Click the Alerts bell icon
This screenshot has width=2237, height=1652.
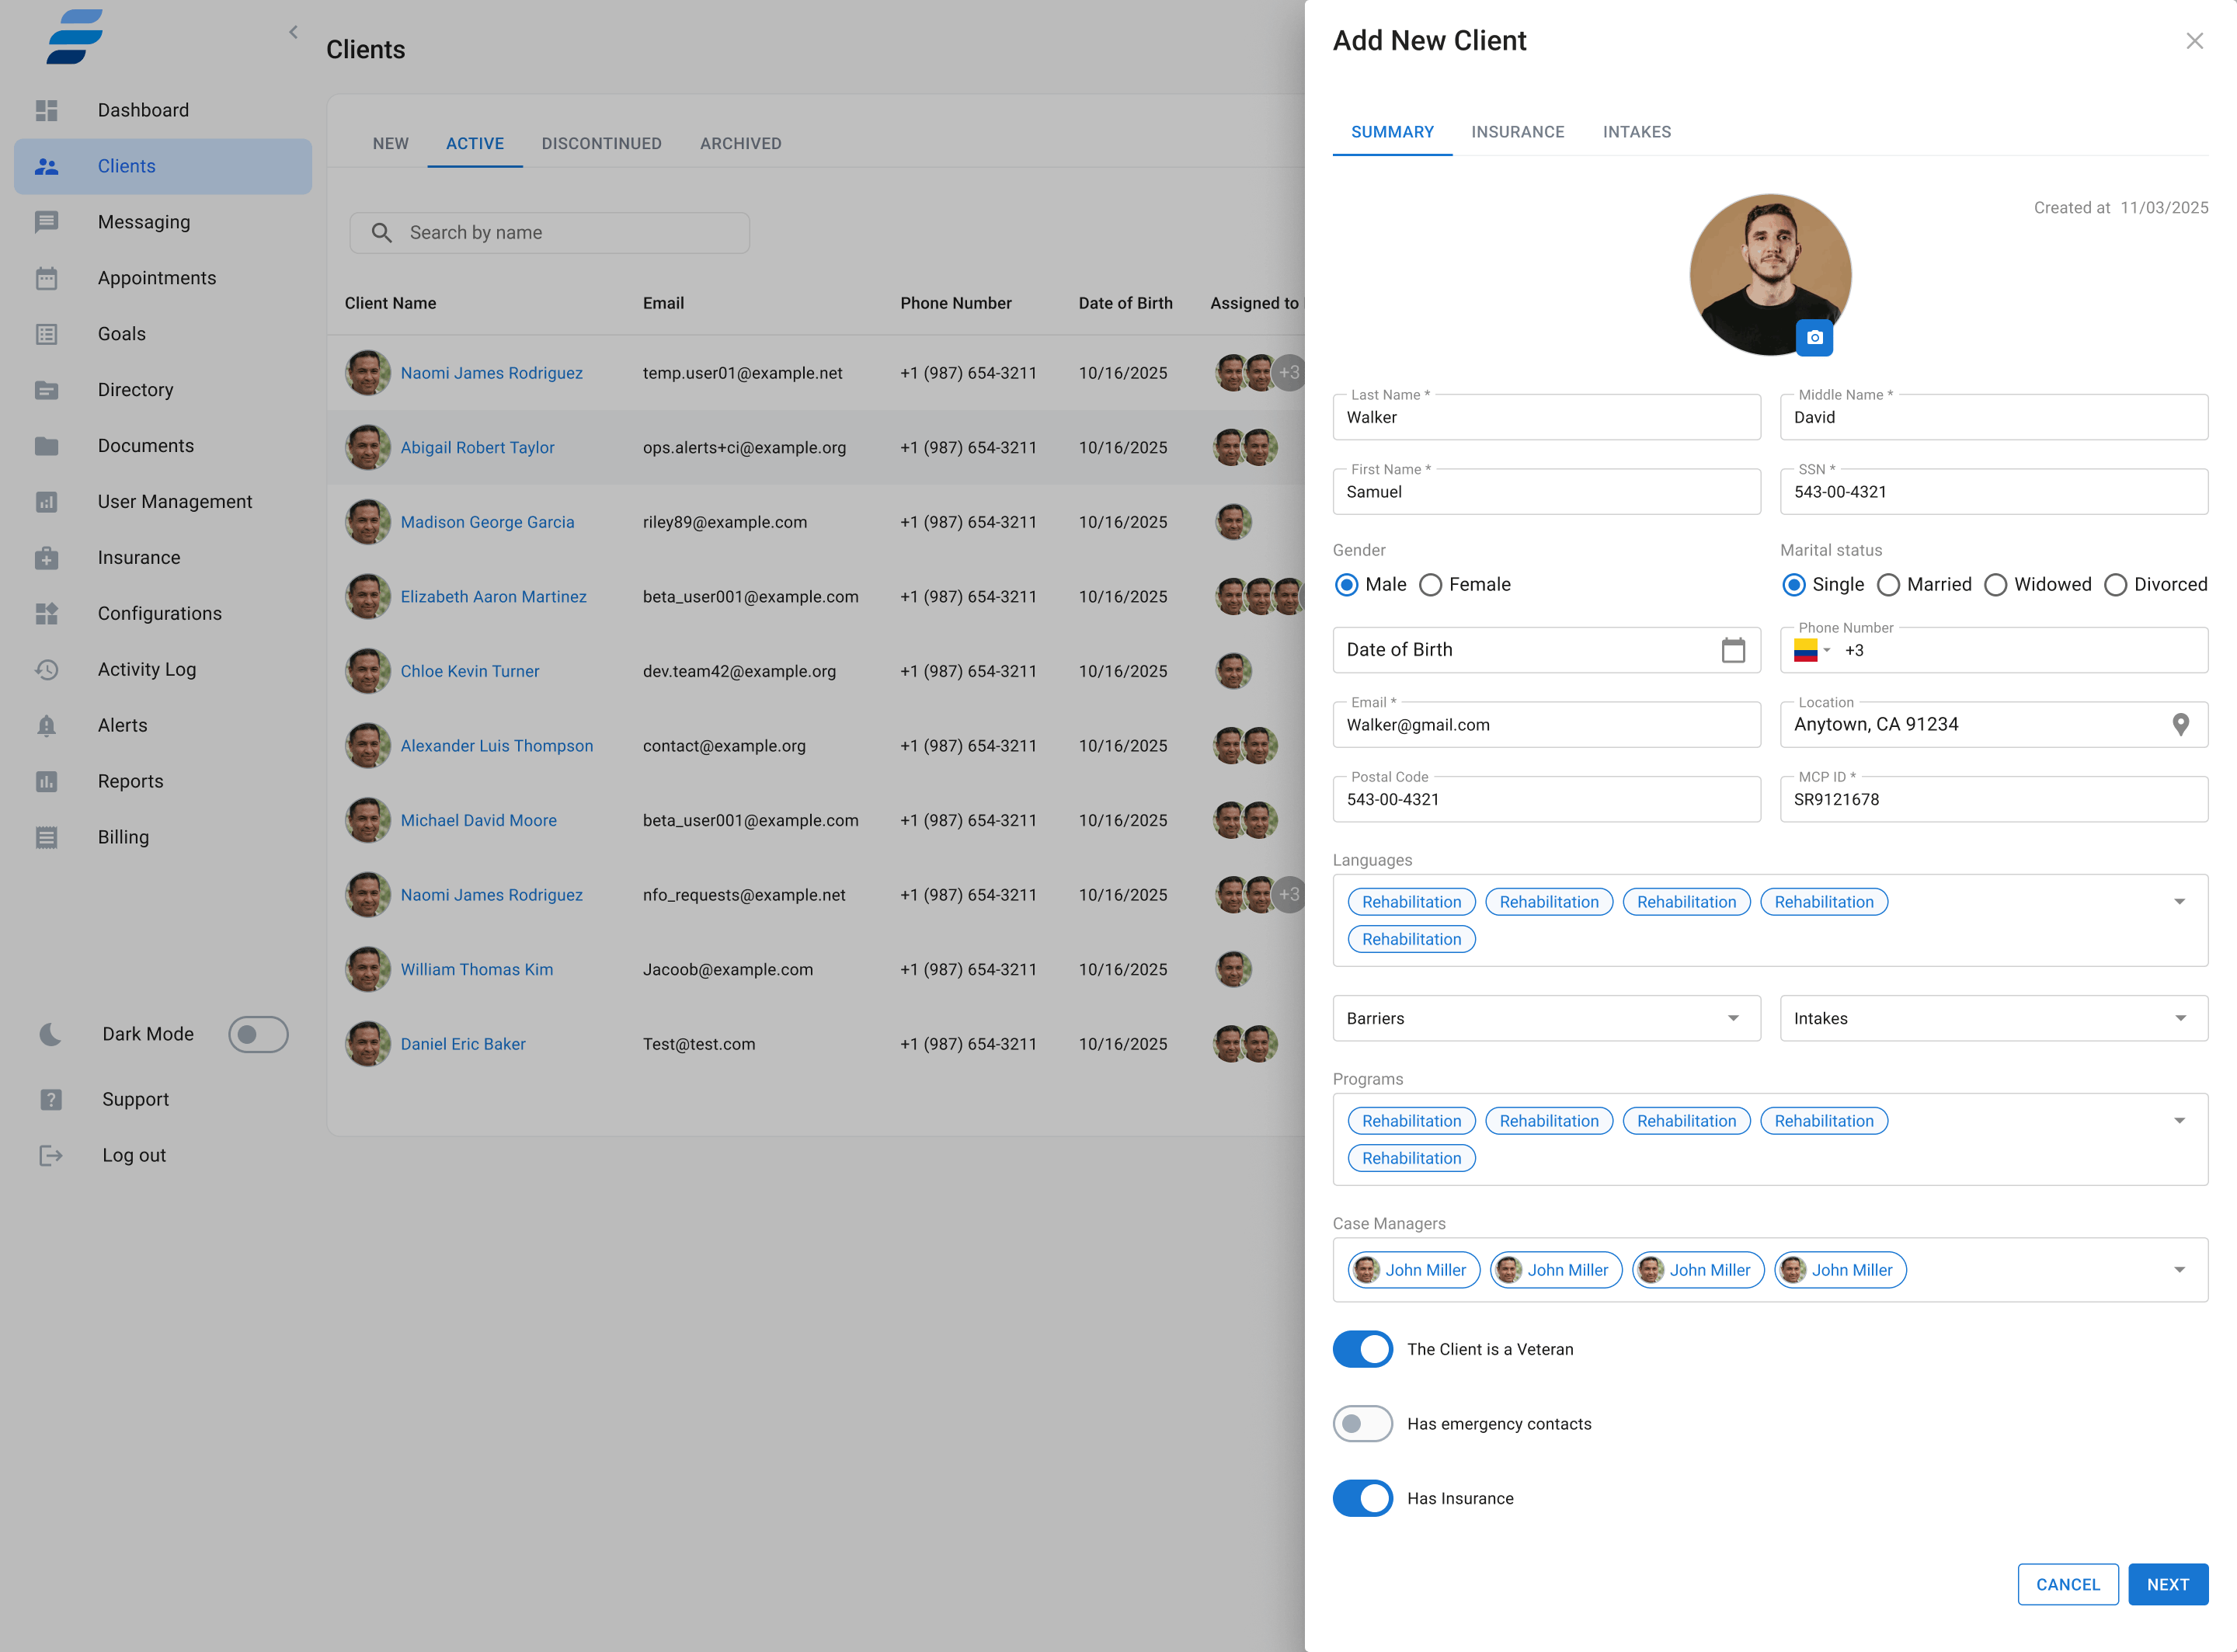pos(47,725)
